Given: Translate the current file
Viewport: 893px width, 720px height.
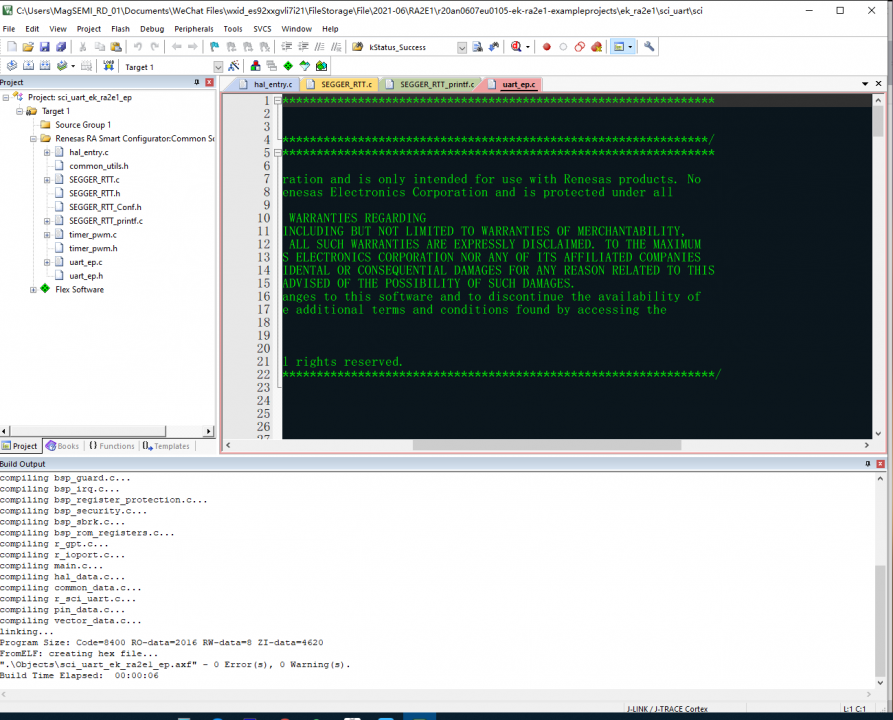Looking at the screenshot, I should pos(11,66).
